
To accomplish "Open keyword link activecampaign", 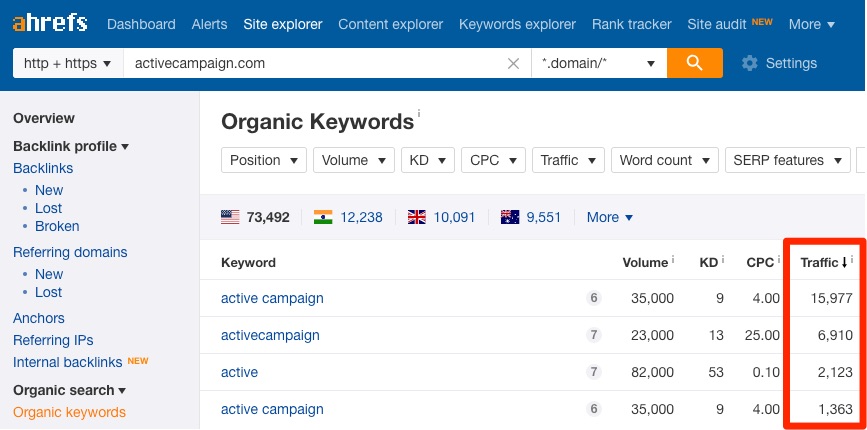I will (270, 335).
